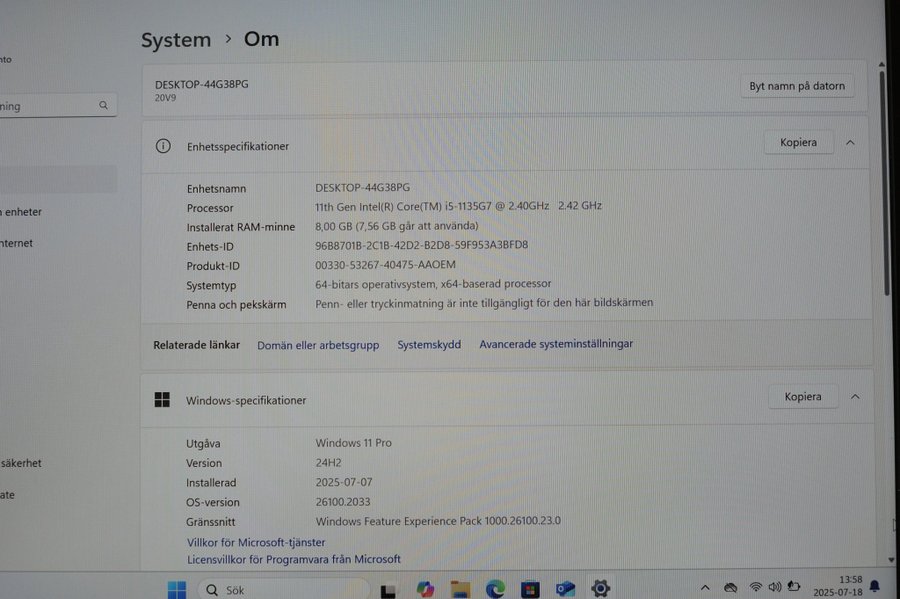
Task: Click the text 'Windows Feature Experience Pack 1000.26100.23.0'
Action: pyautogui.click(x=438, y=521)
